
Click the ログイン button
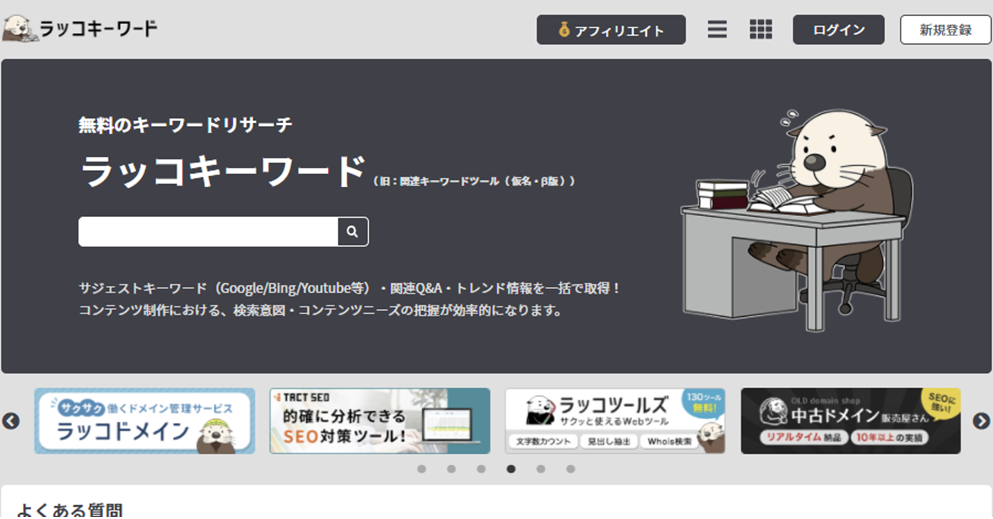pos(838,30)
